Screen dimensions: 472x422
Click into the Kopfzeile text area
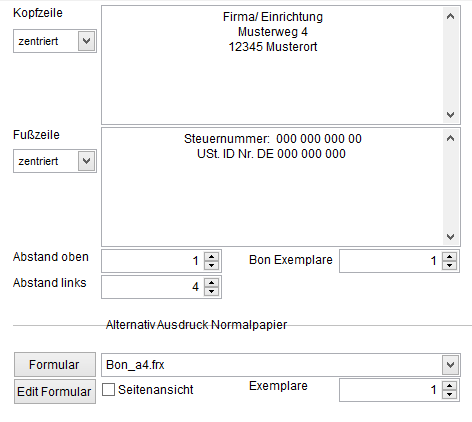pyautogui.click(x=272, y=65)
